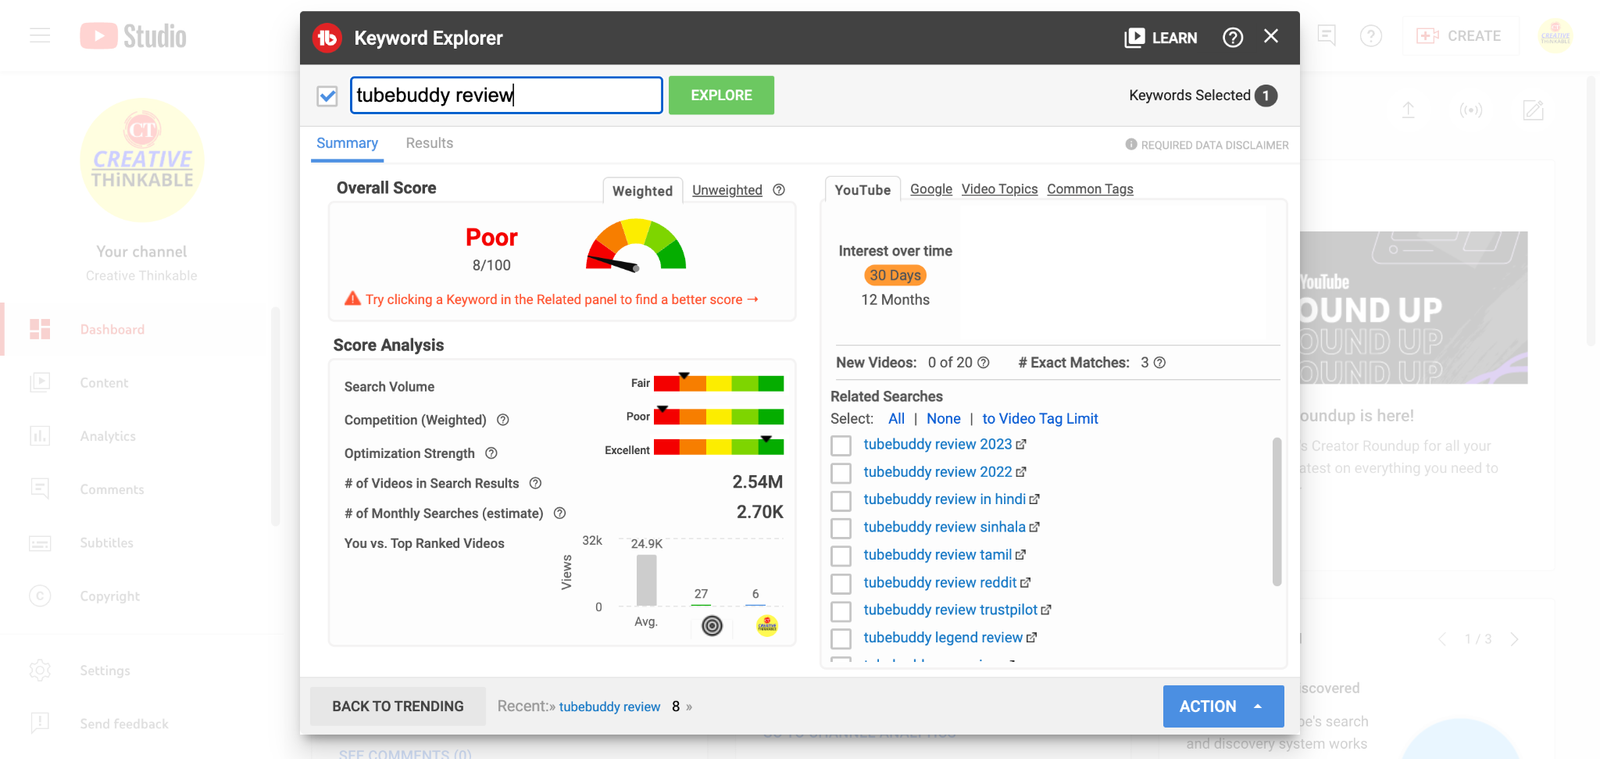Click the to Video Tag Limit link
This screenshot has height=759, width=1600.
click(1040, 419)
